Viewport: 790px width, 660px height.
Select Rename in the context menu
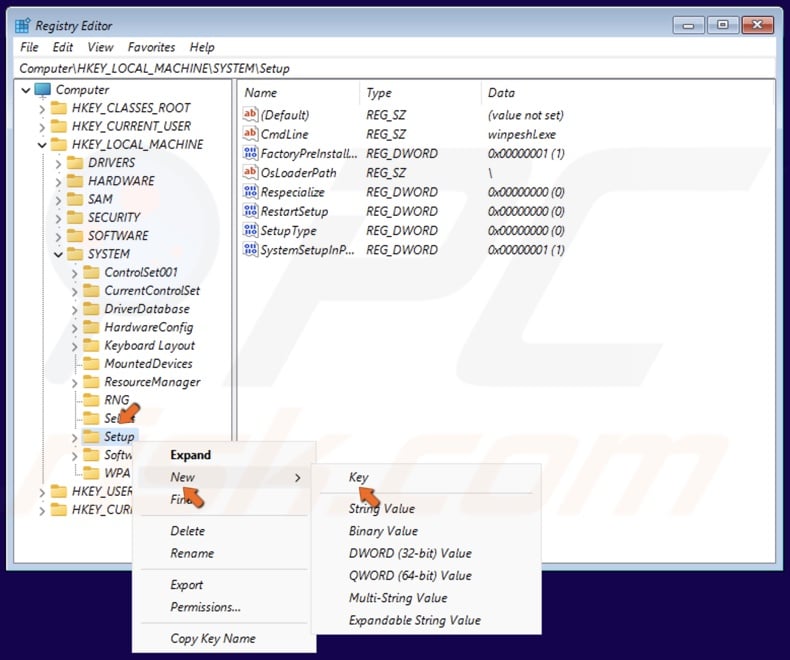coord(224,553)
